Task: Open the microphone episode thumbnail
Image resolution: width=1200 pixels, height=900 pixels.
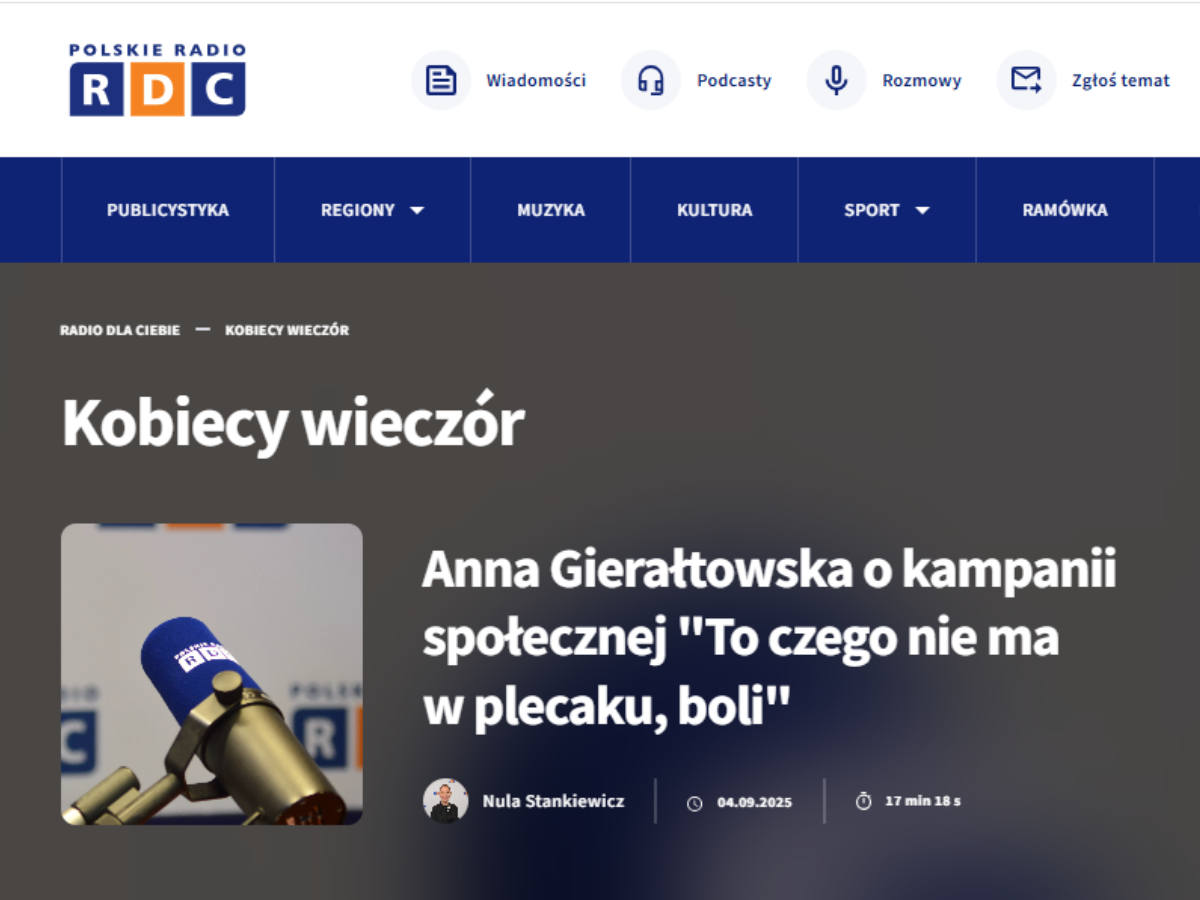Action: (212, 674)
